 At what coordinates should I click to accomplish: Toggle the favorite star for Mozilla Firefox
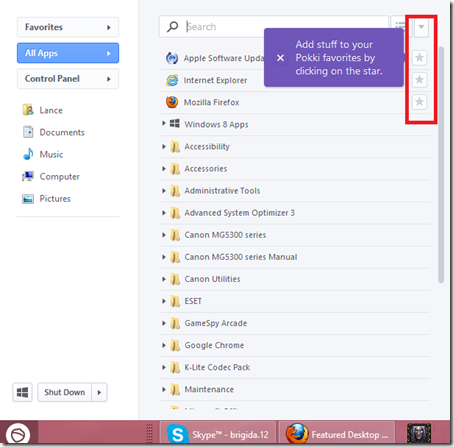point(419,102)
